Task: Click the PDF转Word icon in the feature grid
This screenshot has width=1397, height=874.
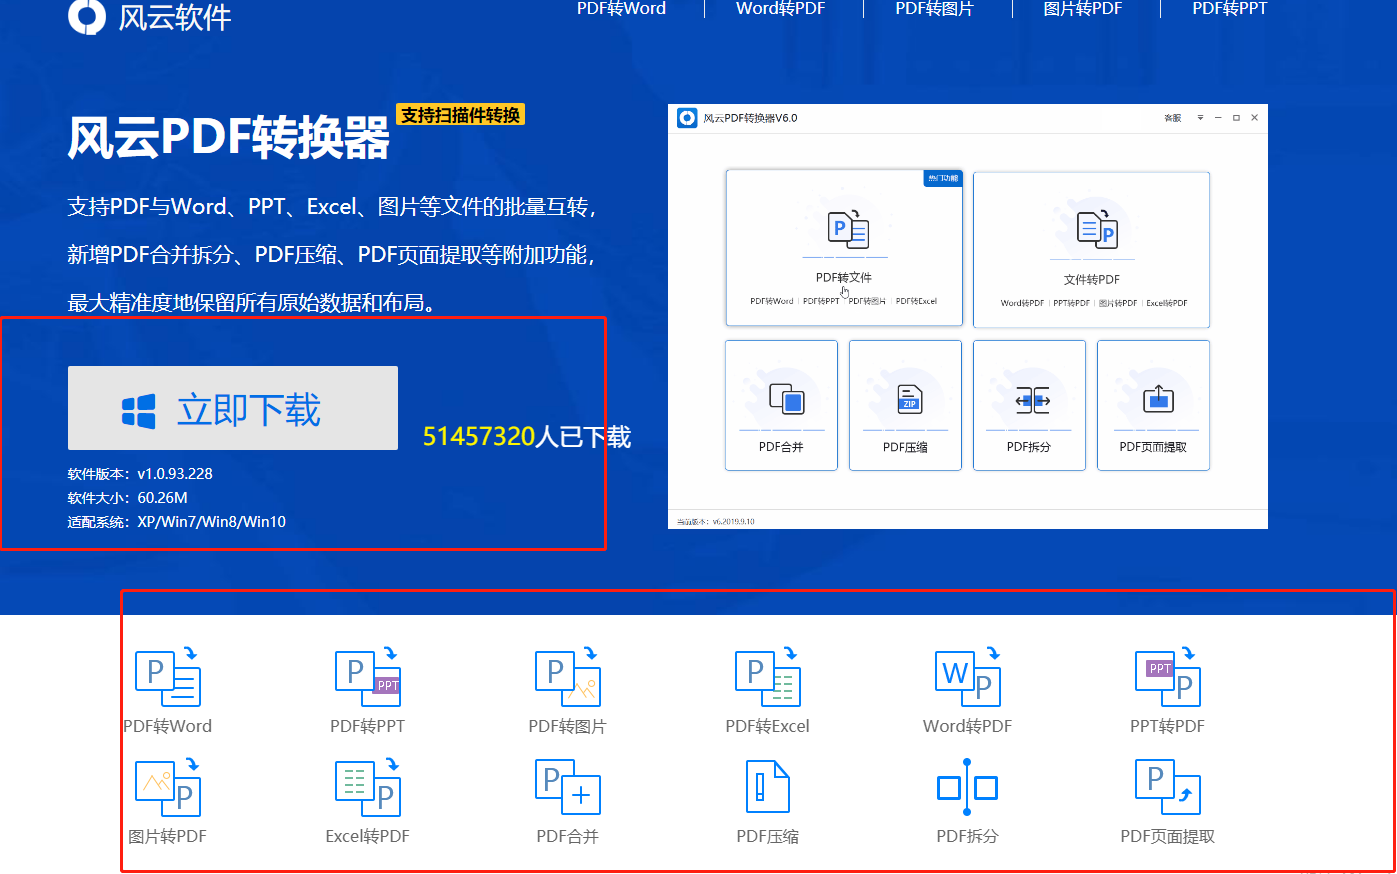Action: pos(168,677)
